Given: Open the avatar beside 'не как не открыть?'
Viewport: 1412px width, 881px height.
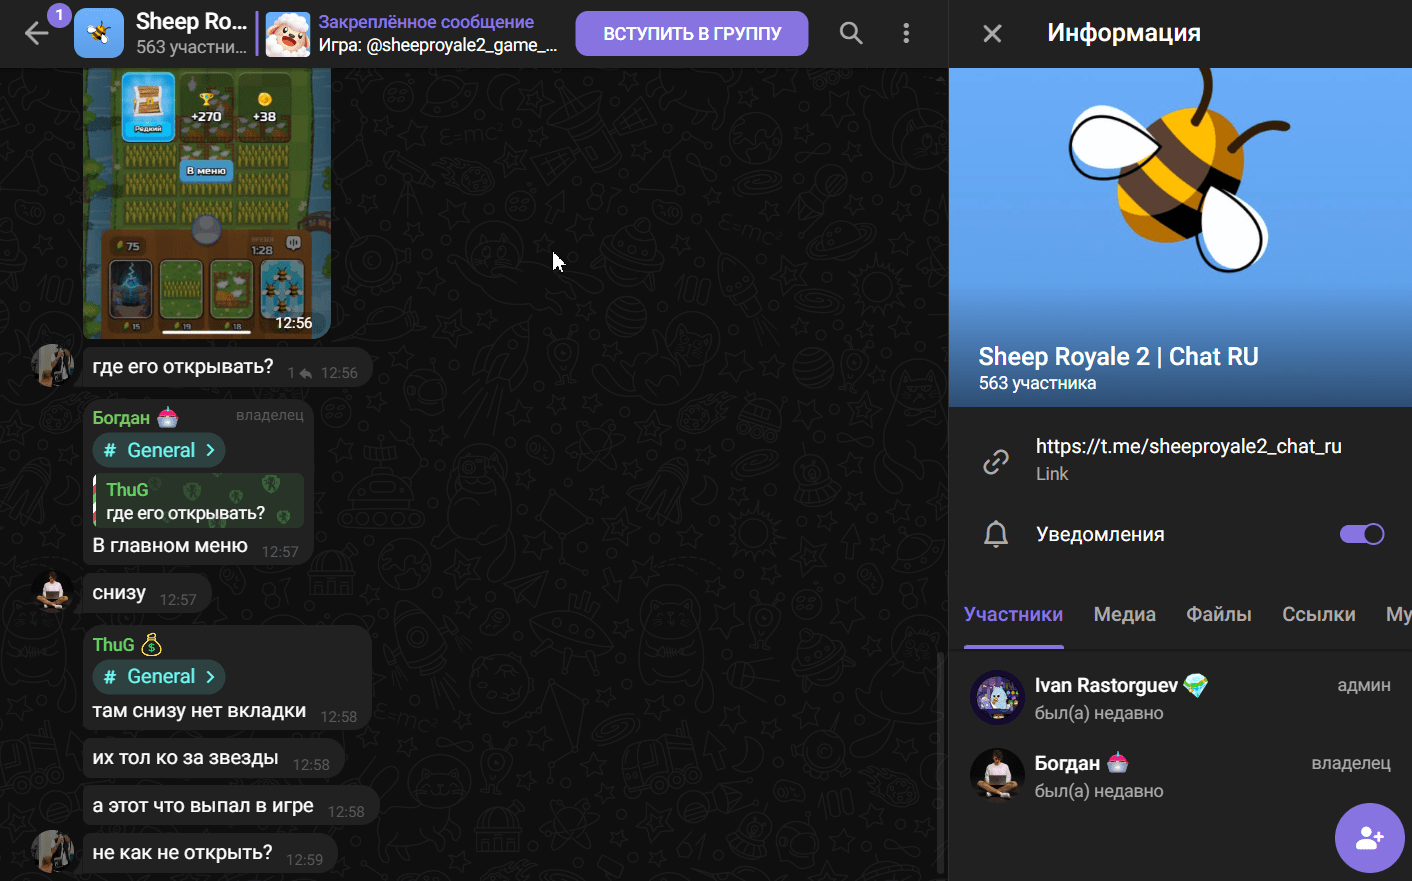Looking at the screenshot, I should tap(52, 851).
